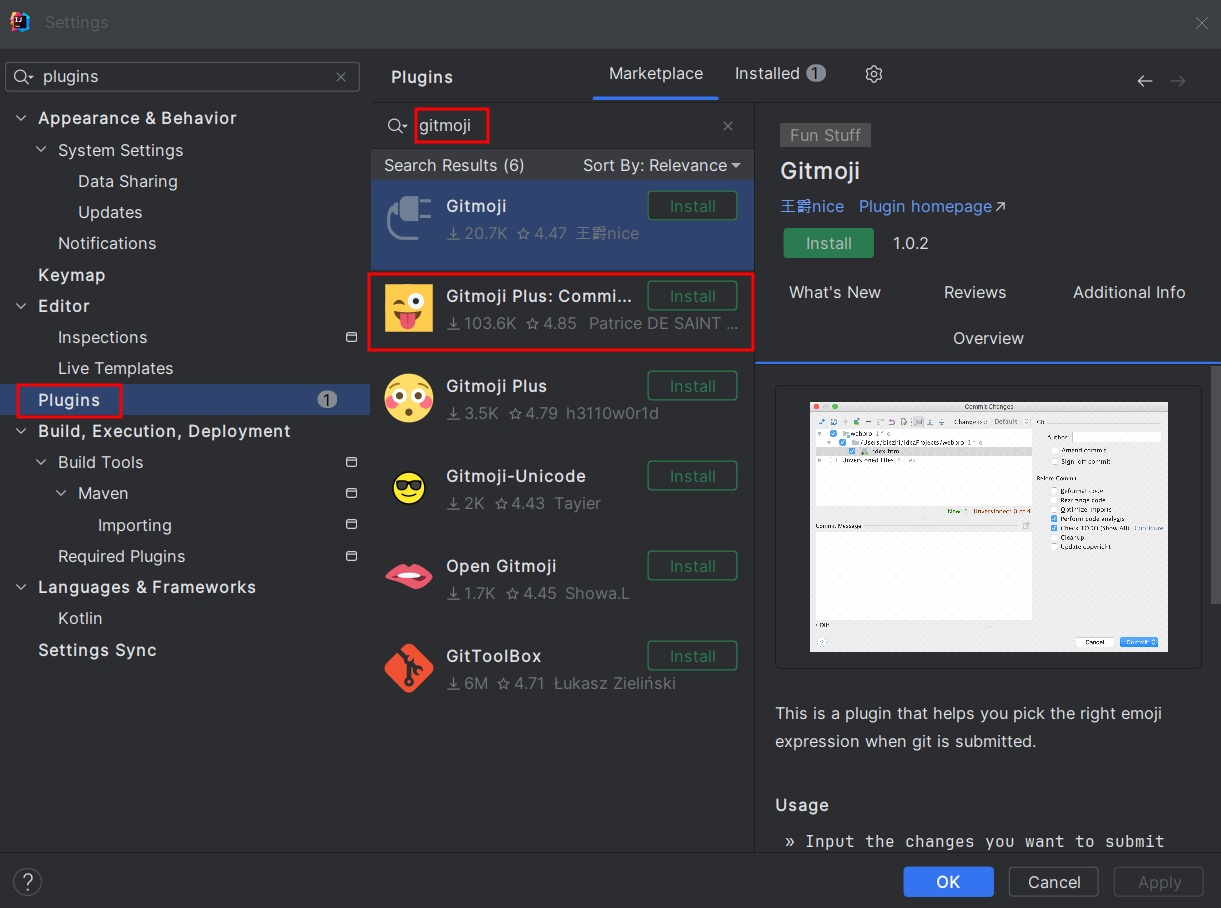Clear the gitmoji marketplace search text

pos(728,126)
